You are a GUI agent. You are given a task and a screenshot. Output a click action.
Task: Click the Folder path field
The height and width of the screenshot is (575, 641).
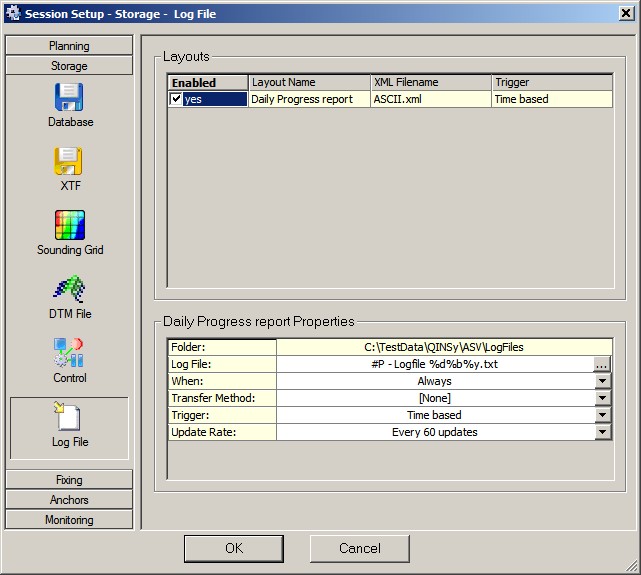click(443, 347)
